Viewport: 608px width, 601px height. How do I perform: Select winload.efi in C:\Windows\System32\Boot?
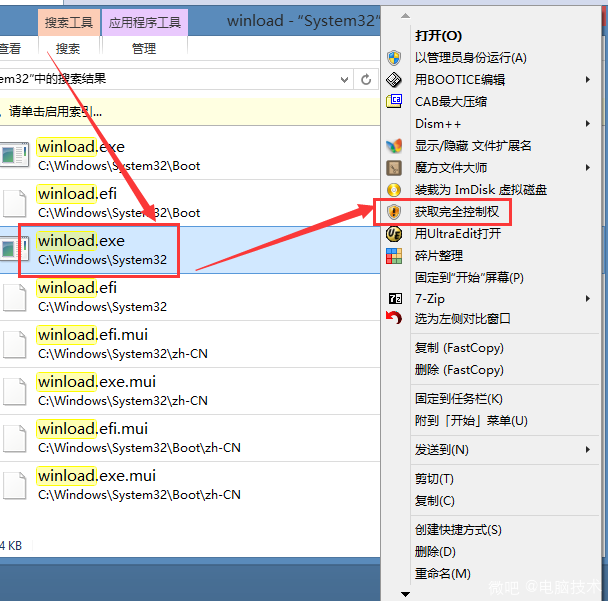click(x=190, y=202)
